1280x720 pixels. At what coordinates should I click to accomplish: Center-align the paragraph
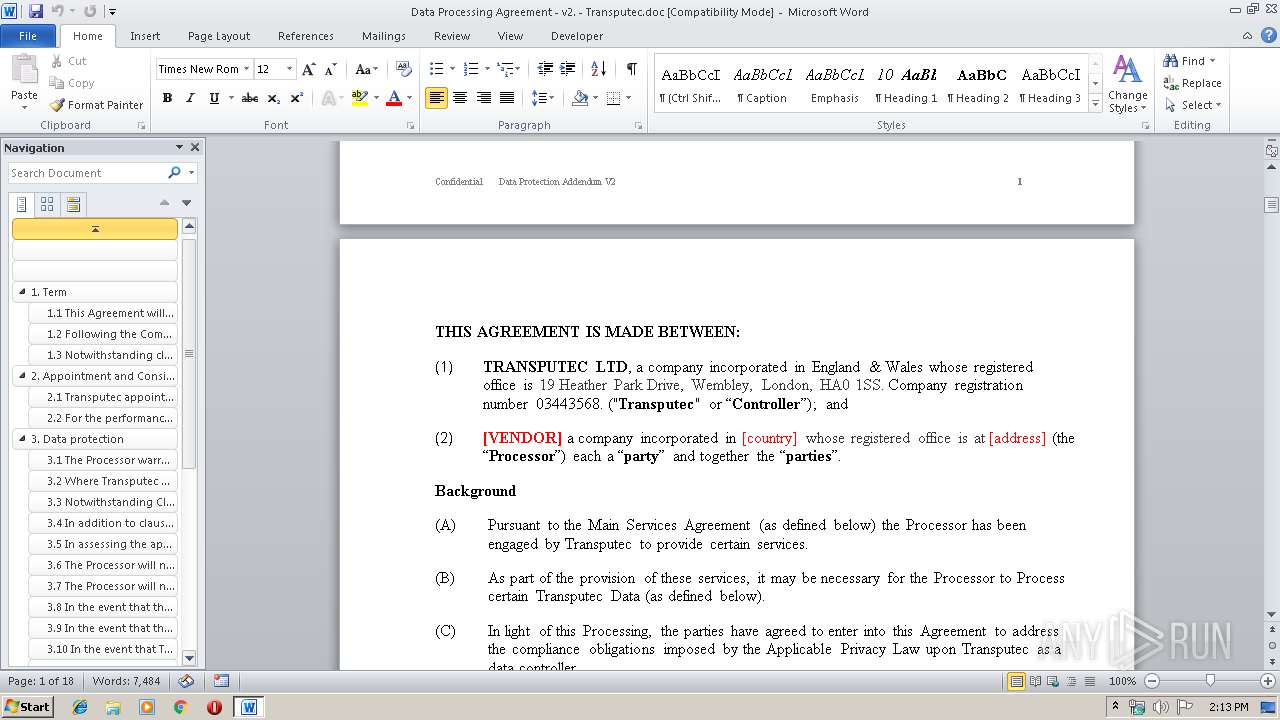tap(460, 98)
